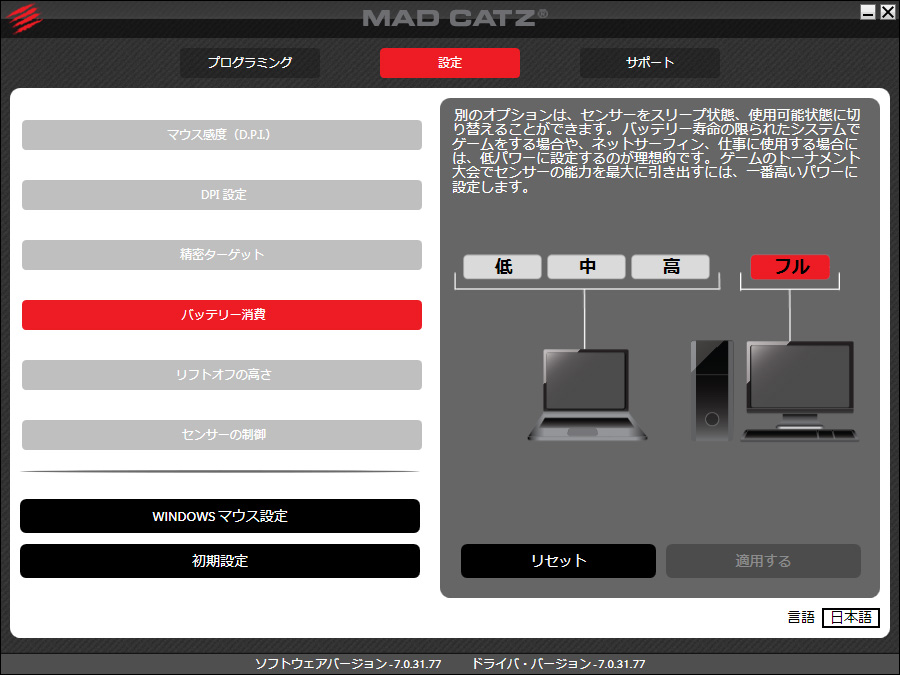
Task: Select マウス感度 (D.P.I.) settings
Action: click(222, 135)
